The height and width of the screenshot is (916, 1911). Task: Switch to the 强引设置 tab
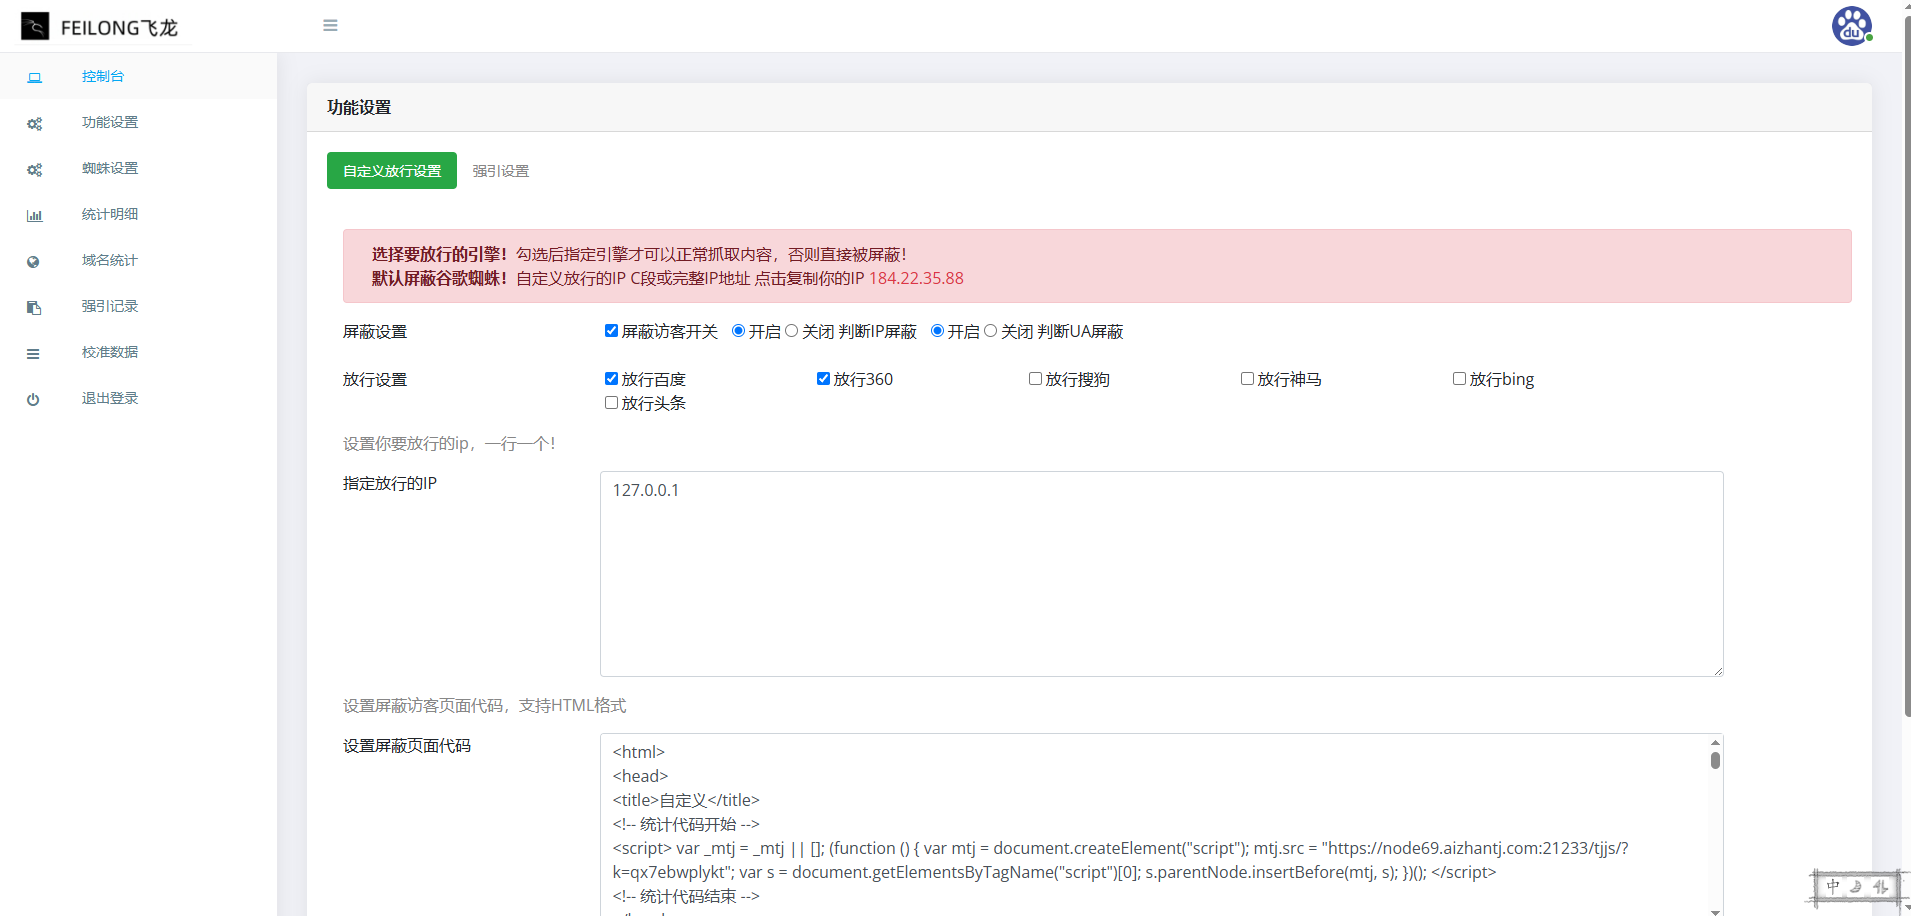501,171
